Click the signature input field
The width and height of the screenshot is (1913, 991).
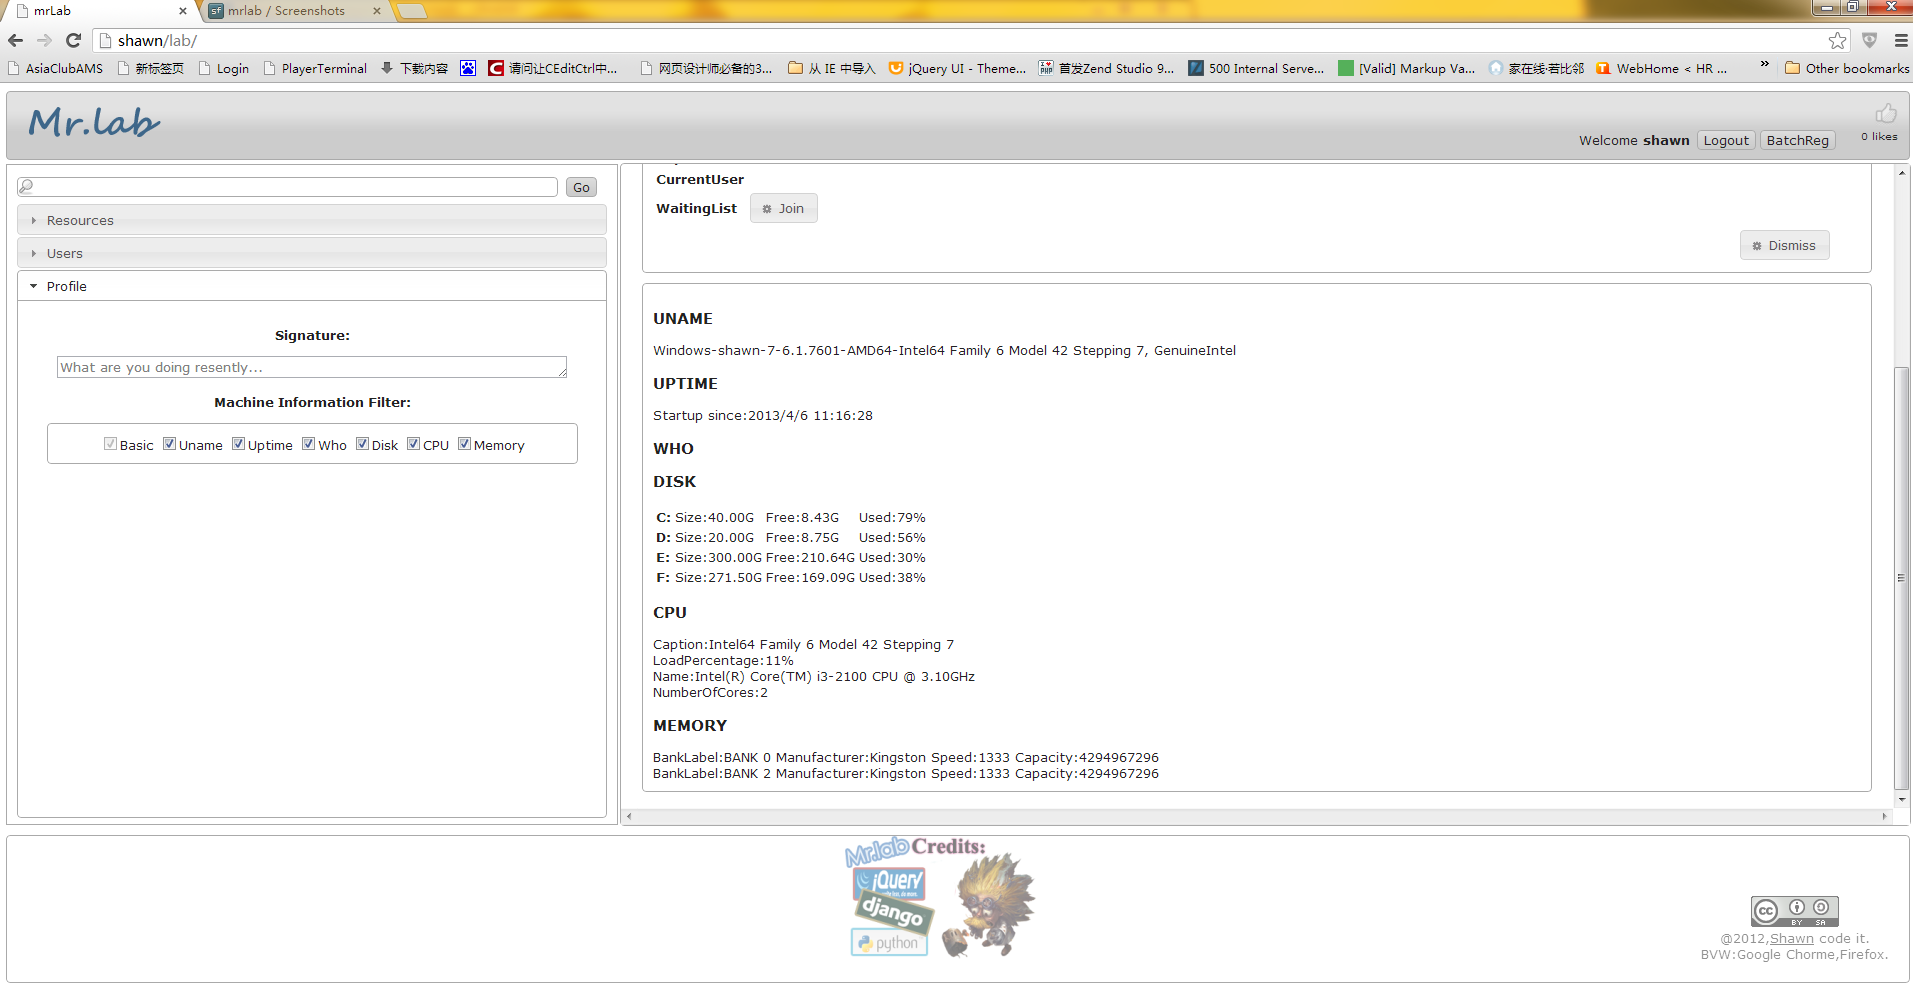click(x=311, y=367)
